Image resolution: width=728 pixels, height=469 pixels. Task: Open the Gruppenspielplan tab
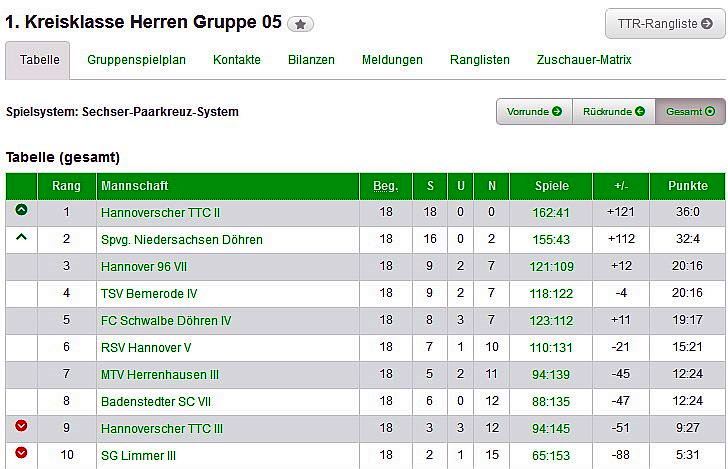click(x=136, y=60)
